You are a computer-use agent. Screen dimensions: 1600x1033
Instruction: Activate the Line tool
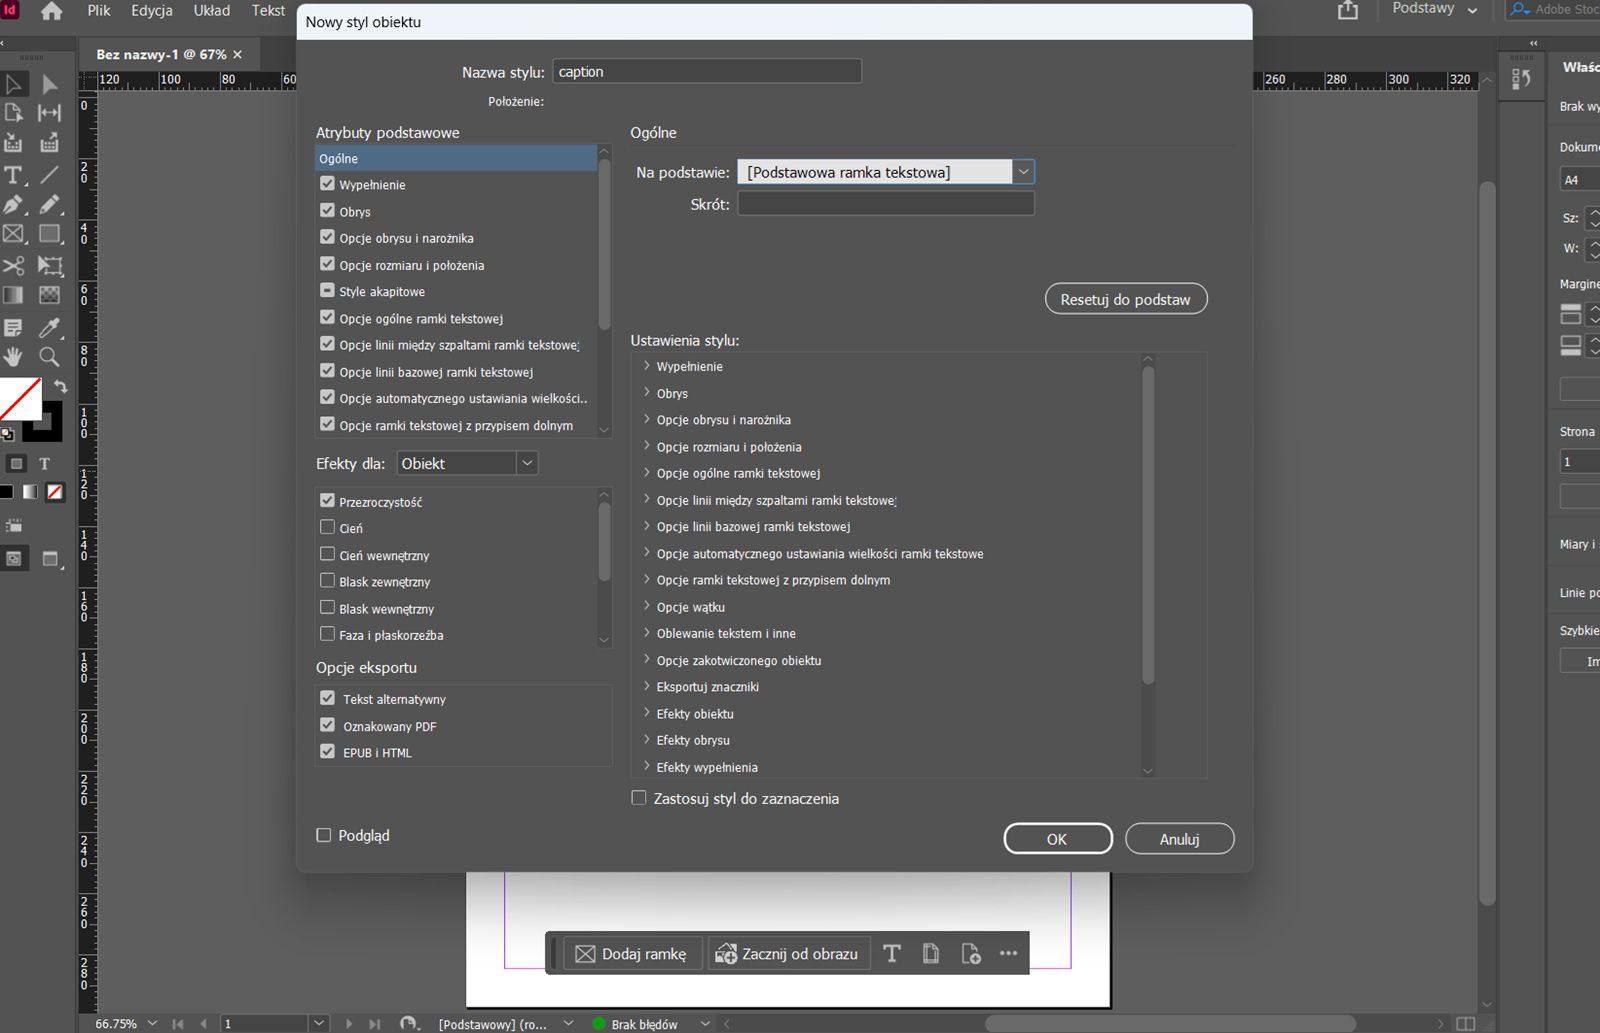49,175
